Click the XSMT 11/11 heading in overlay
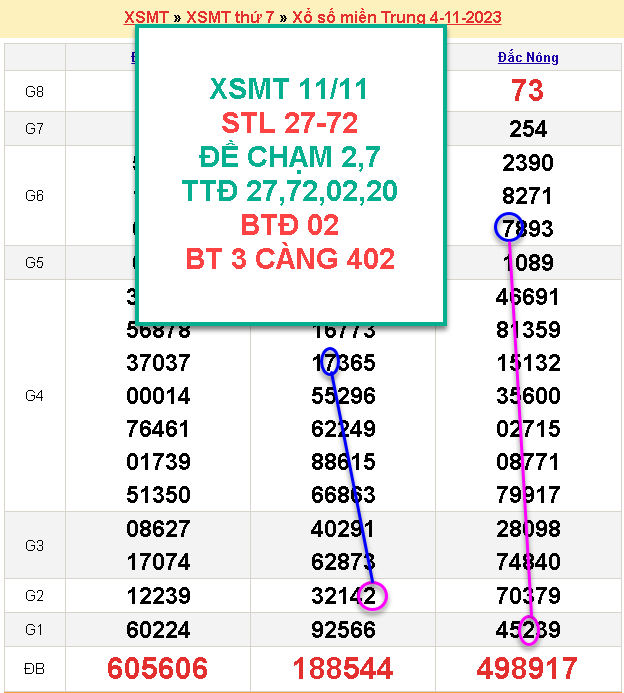This screenshot has width=624, height=693. [289, 90]
